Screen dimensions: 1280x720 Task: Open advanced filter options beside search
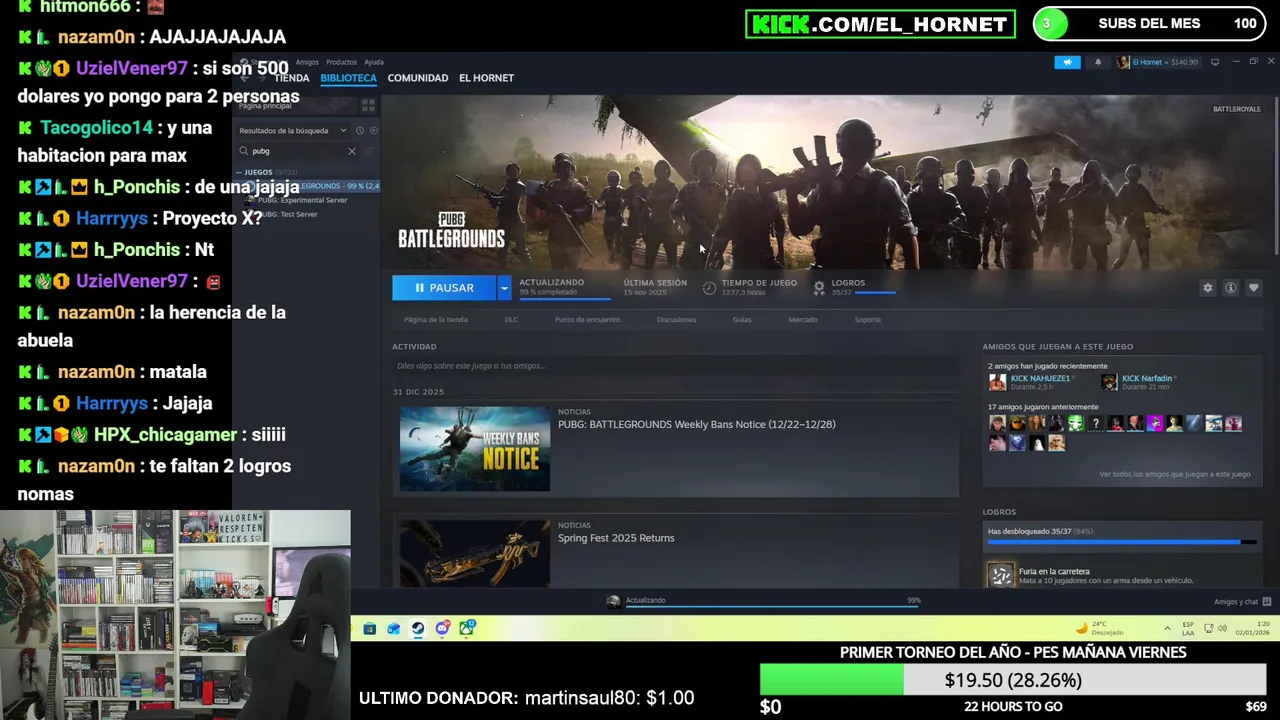point(369,151)
